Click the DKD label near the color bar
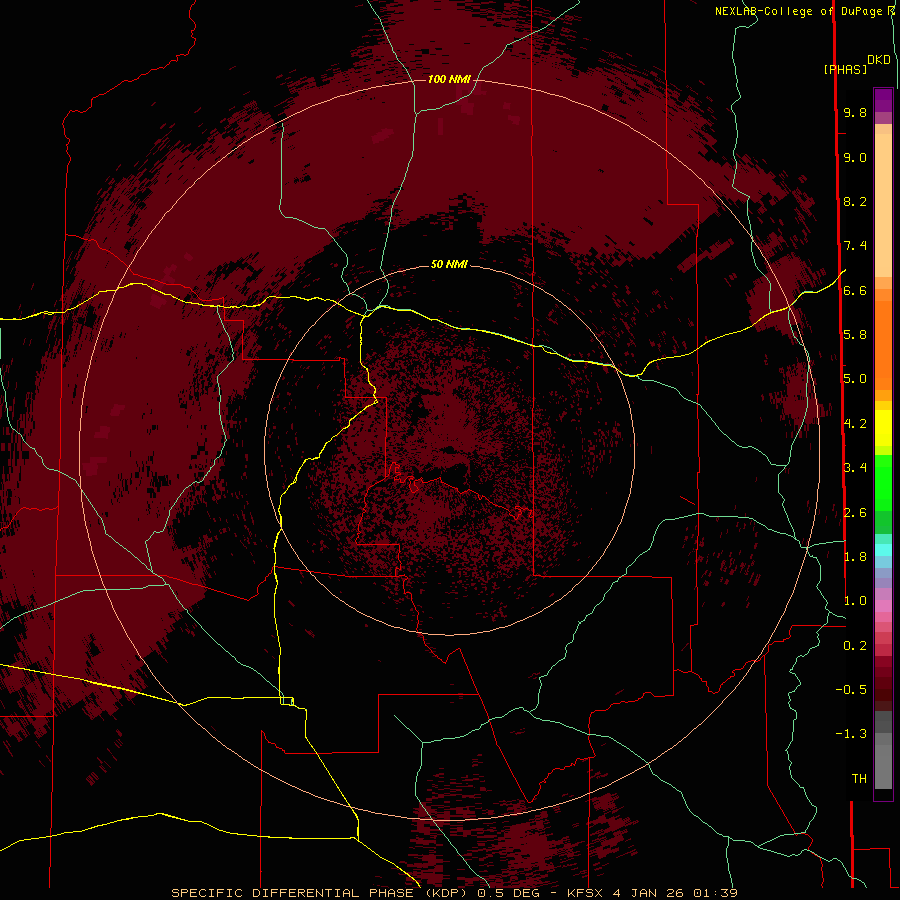Screen dimensions: 900x900 (879, 59)
